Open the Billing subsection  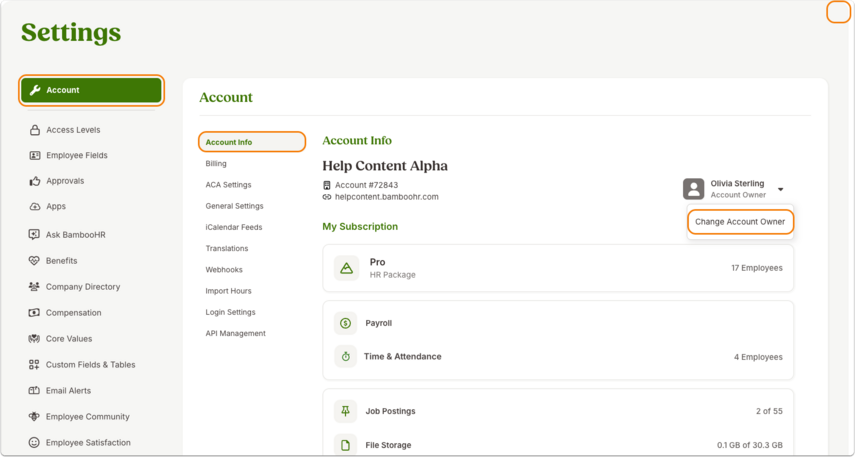click(216, 164)
